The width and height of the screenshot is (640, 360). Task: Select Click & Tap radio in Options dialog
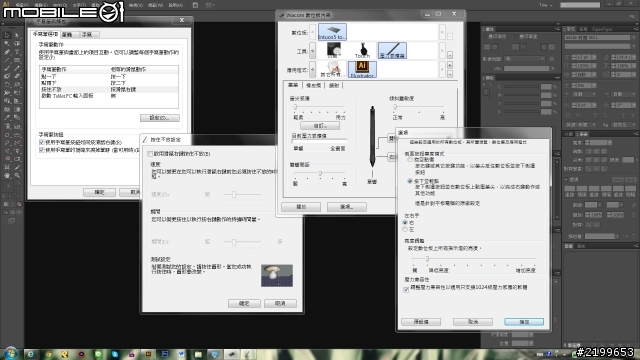click(x=410, y=181)
